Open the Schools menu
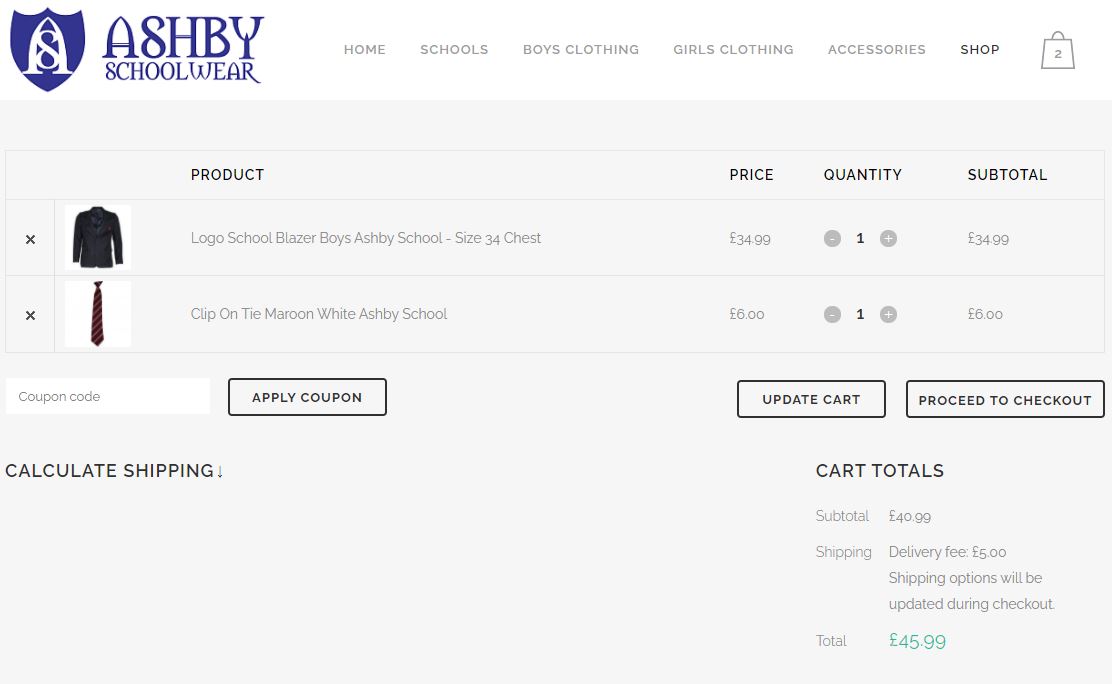The image size is (1112, 684). (454, 50)
